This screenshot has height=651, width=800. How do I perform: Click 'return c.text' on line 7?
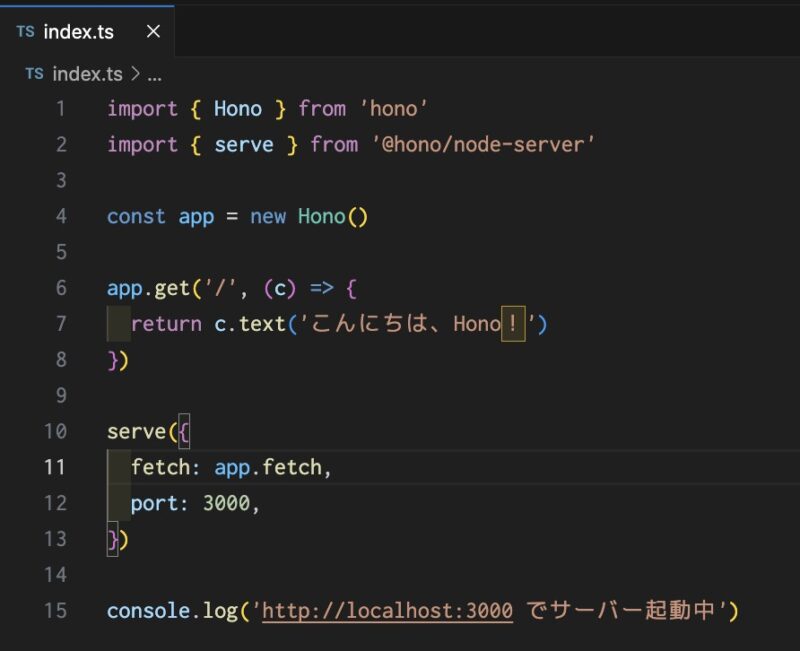point(208,324)
